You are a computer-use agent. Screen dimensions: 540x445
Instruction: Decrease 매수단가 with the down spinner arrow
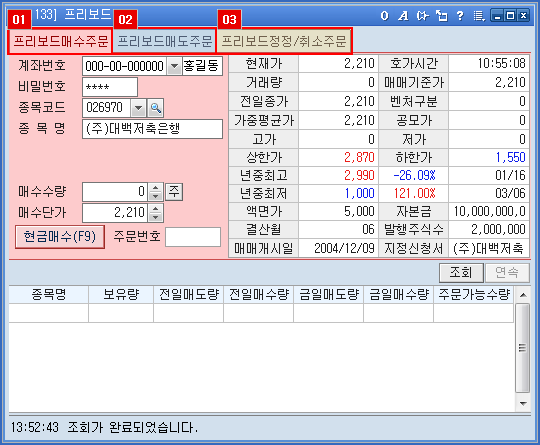click(x=155, y=217)
